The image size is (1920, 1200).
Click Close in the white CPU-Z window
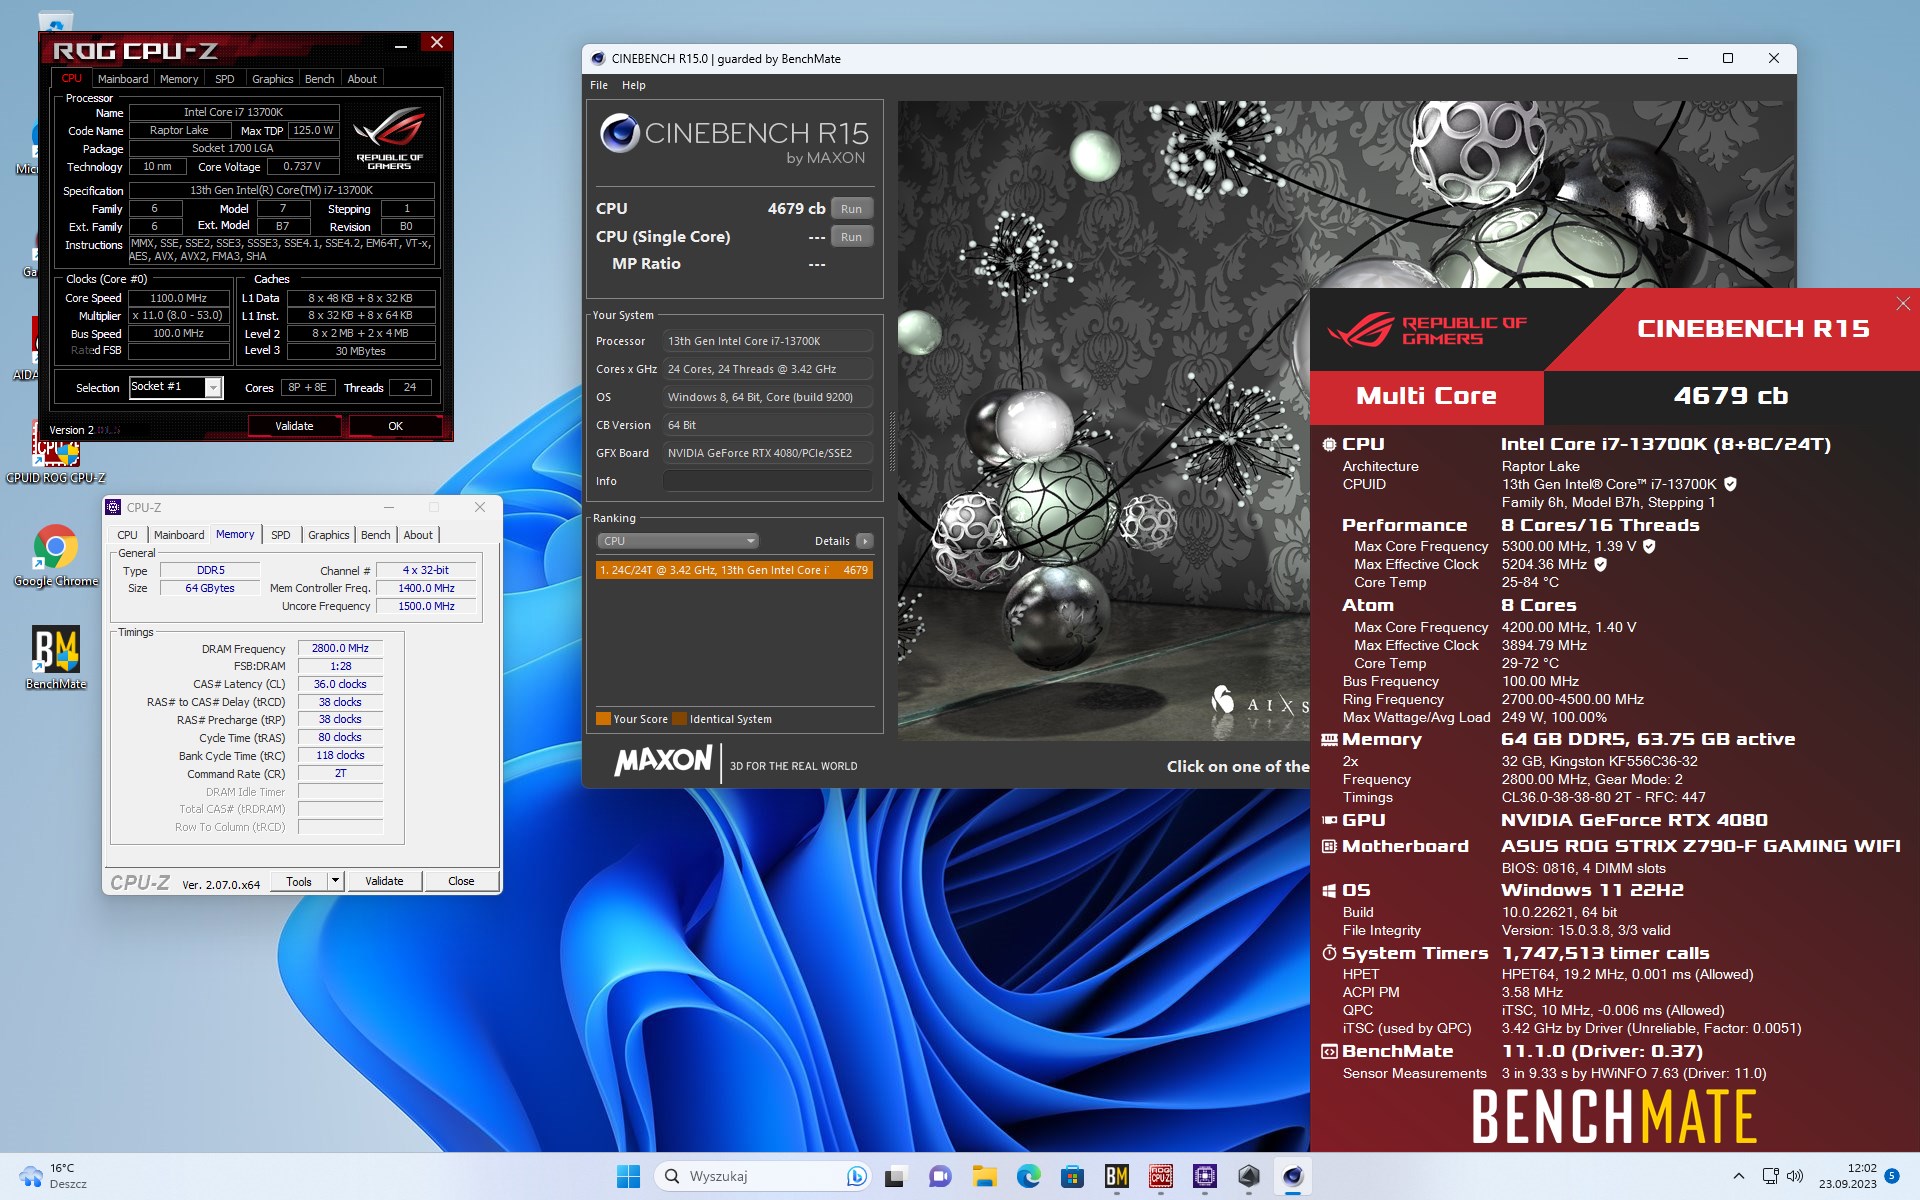(x=461, y=881)
